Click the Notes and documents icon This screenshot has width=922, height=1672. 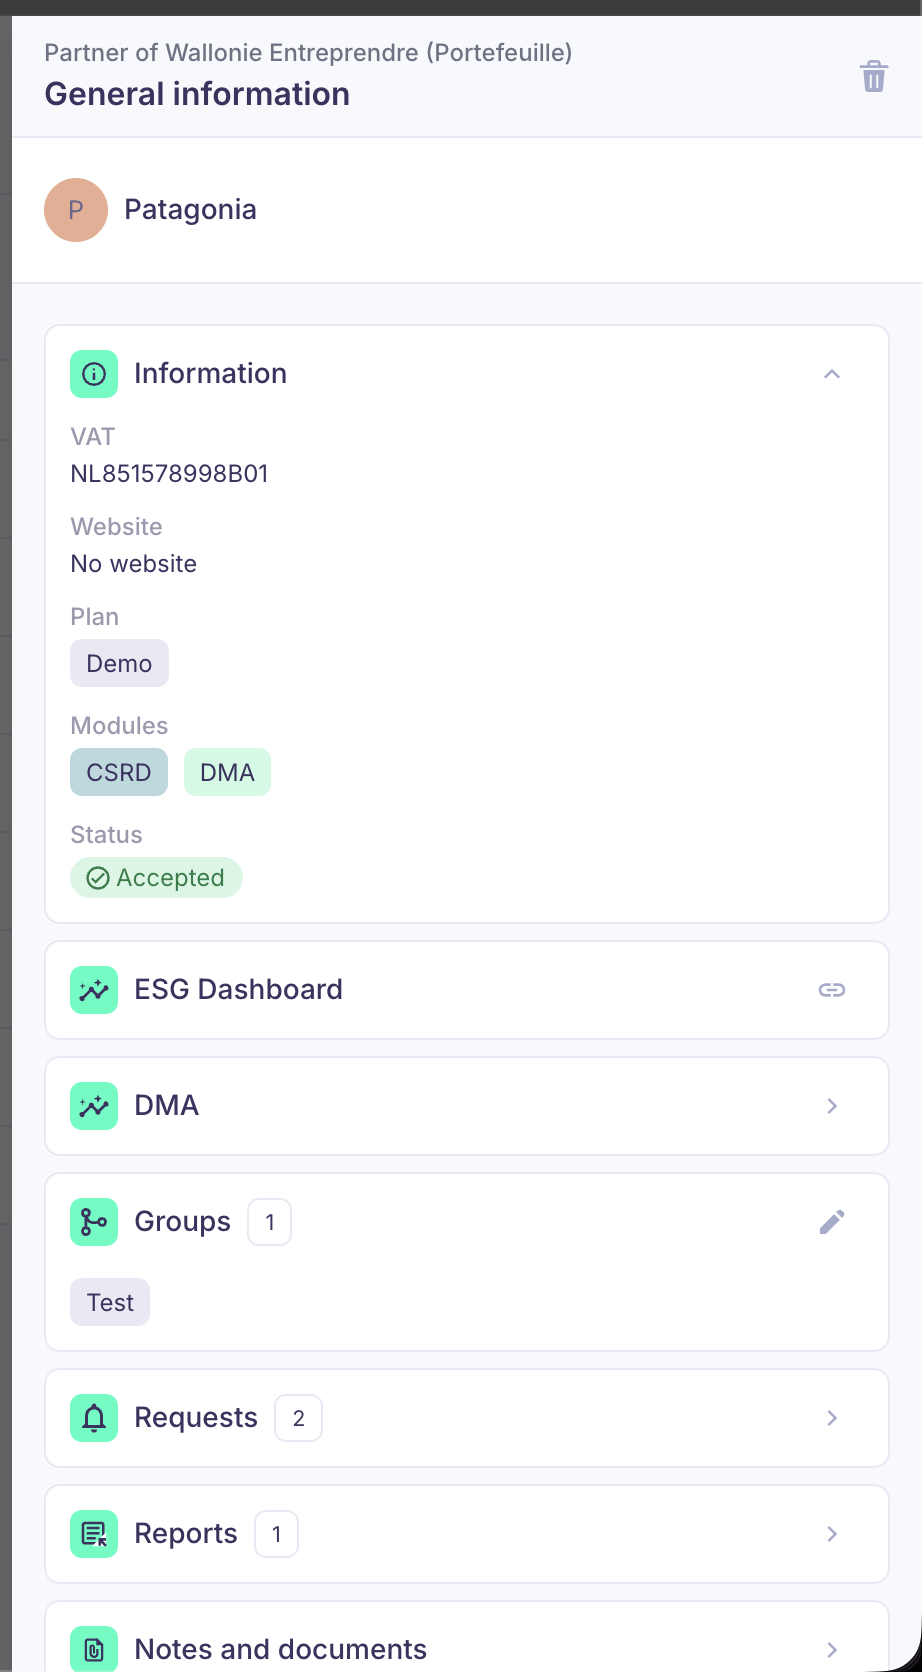tap(94, 1649)
